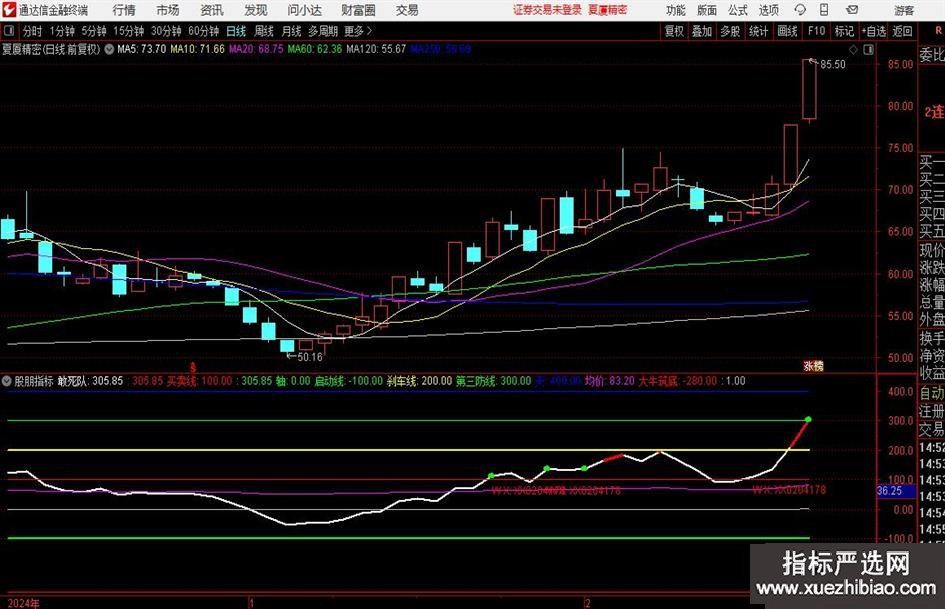The width and height of the screenshot is (945, 609).
Task: Toggle right side panel icon on chart
Action: pos(868,49)
